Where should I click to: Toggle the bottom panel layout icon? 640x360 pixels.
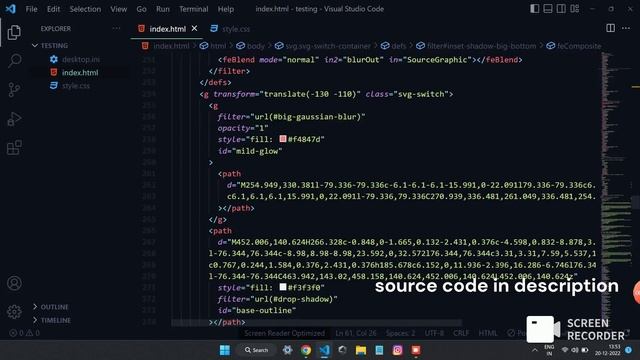coord(548,9)
